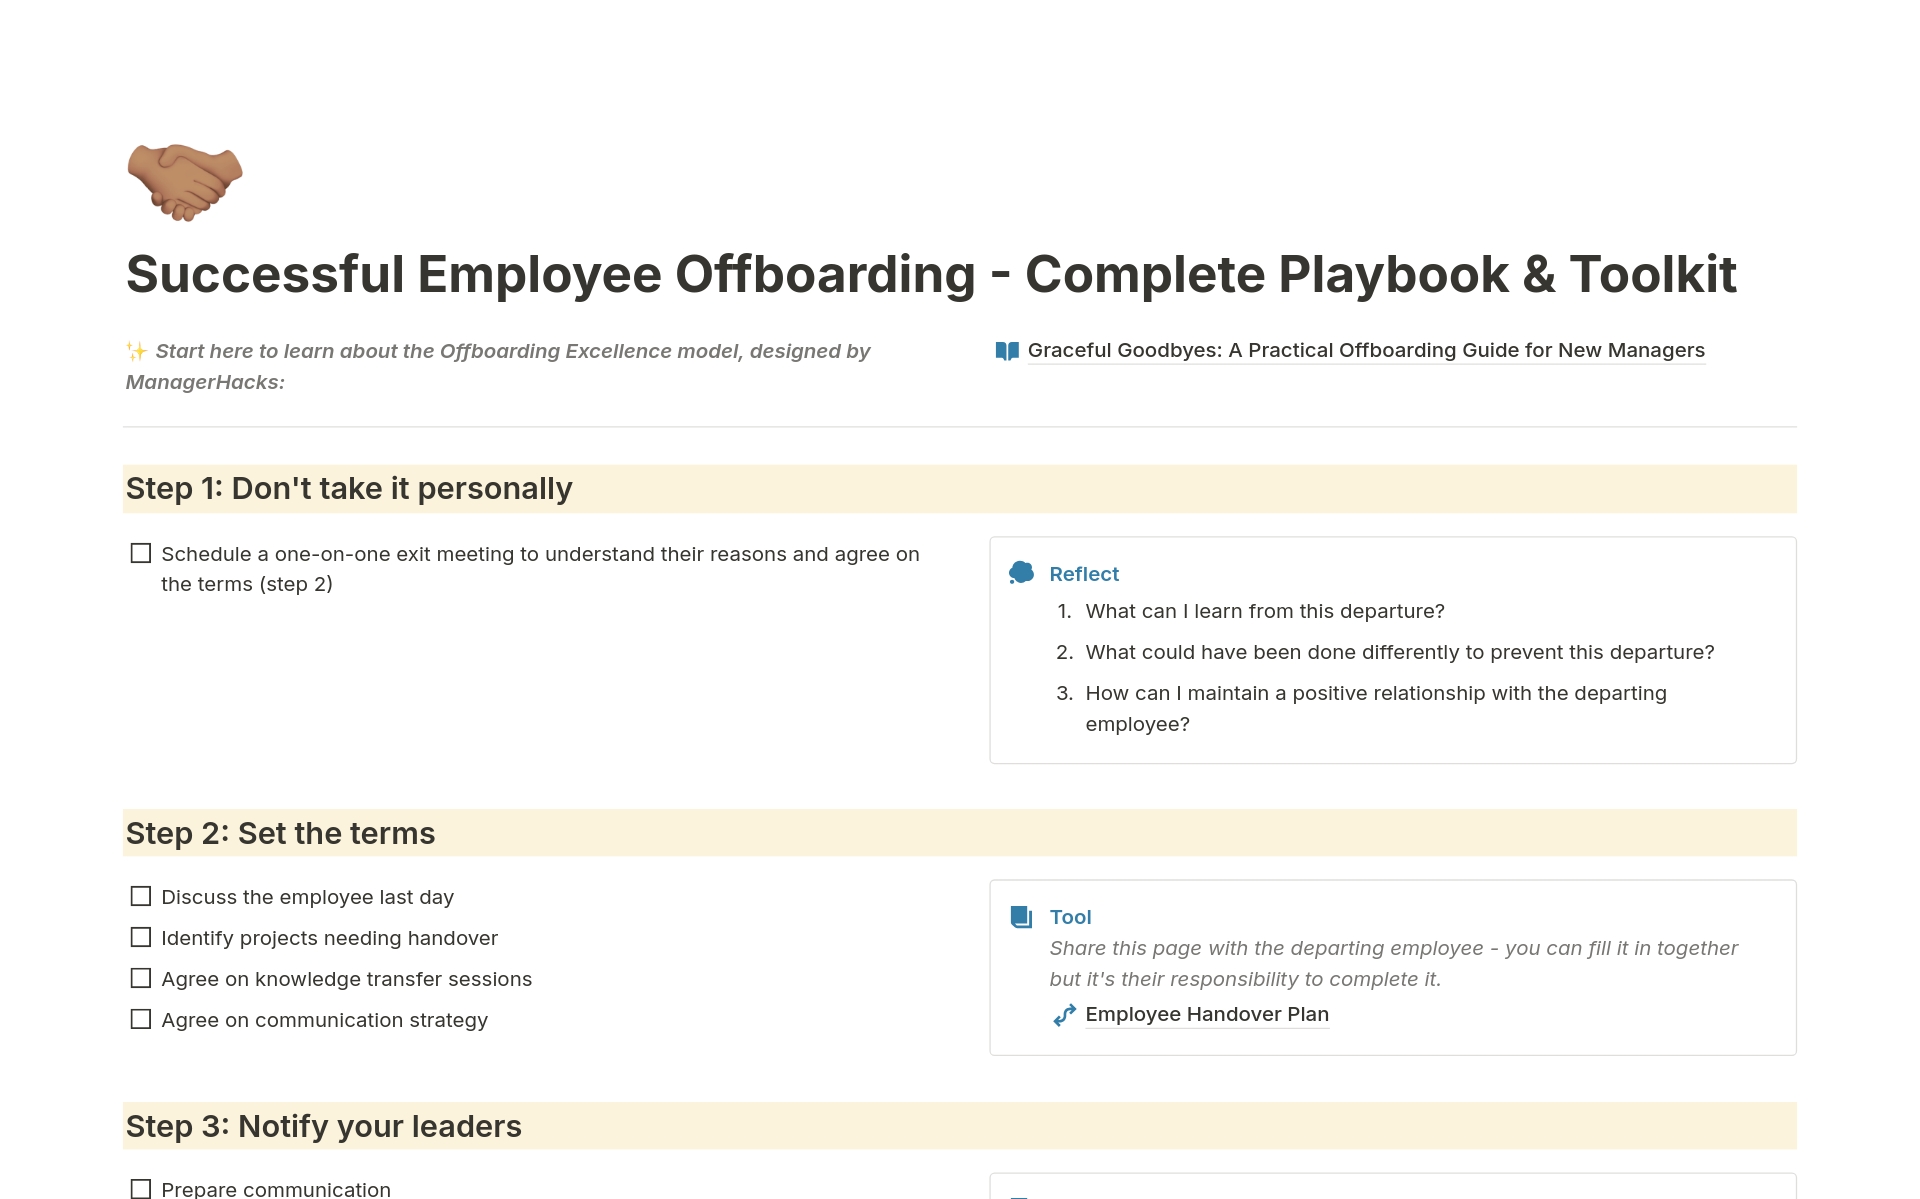Screen dimensions: 1920x1199
Task: Toggle the 'Discuss the employee last day' checkbox
Action: coord(142,896)
